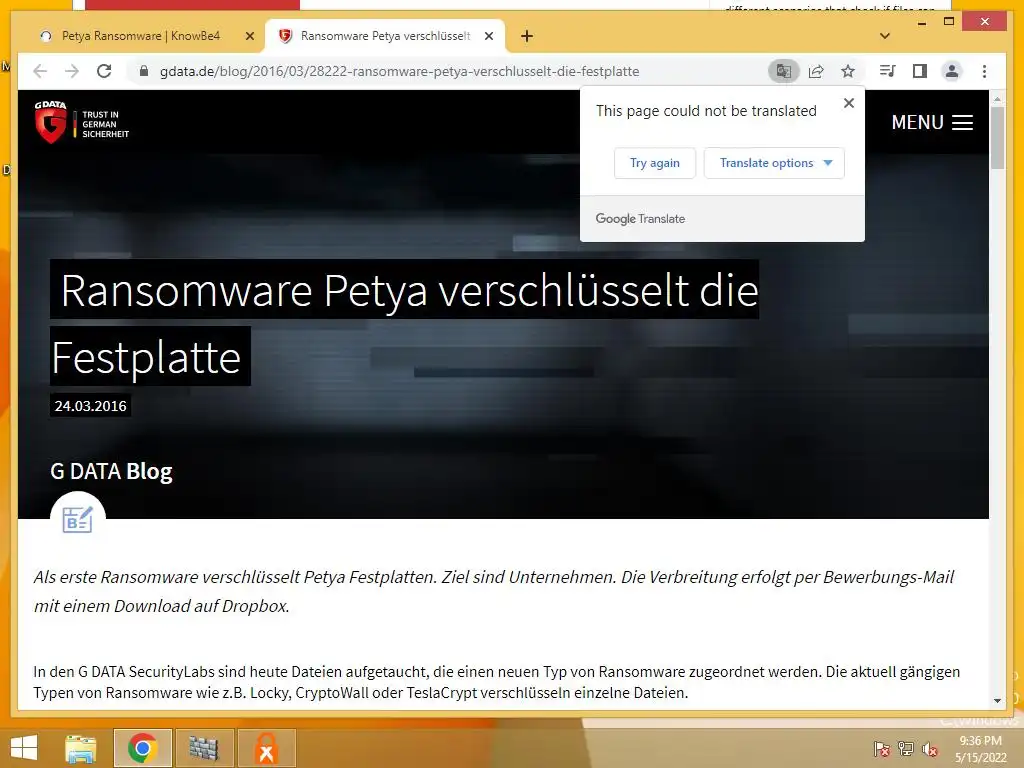Click the article date 24.03.2016
The image size is (1024, 768).
[91, 406]
